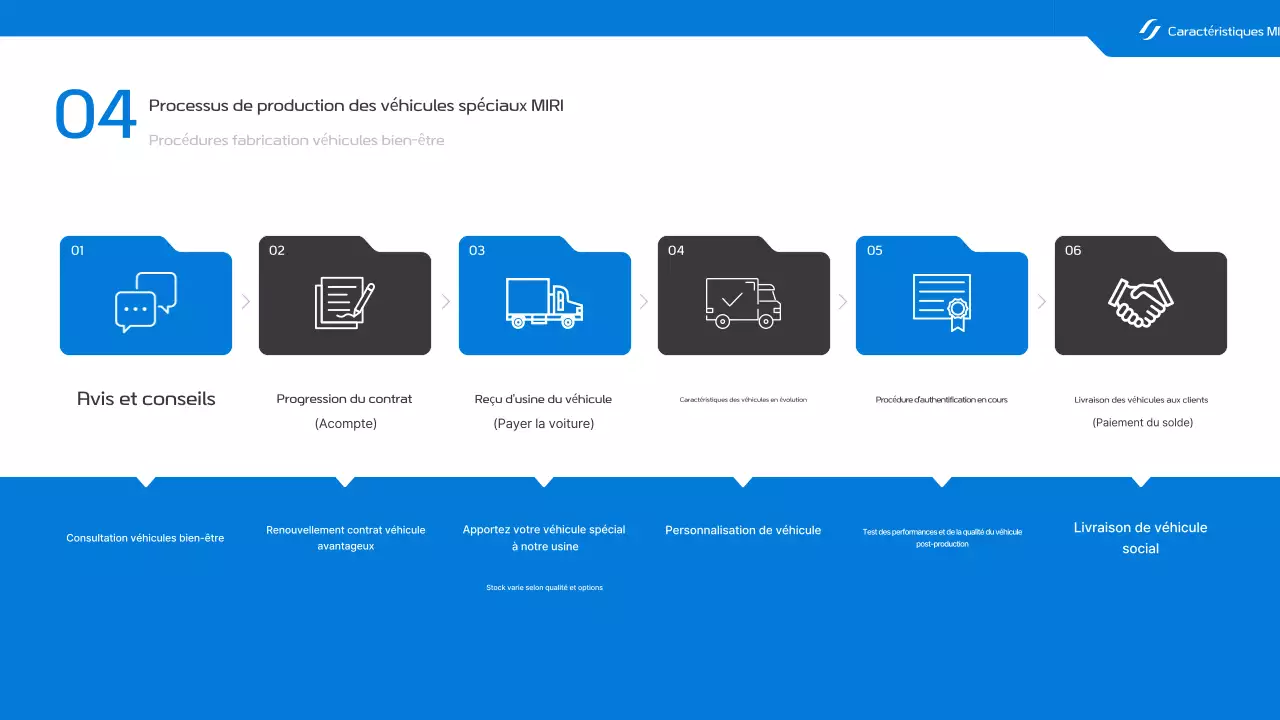This screenshot has height=720, width=1280.
Task: Click the large blue 04 section number
Action: pyautogui.click(x=95, y=115)
